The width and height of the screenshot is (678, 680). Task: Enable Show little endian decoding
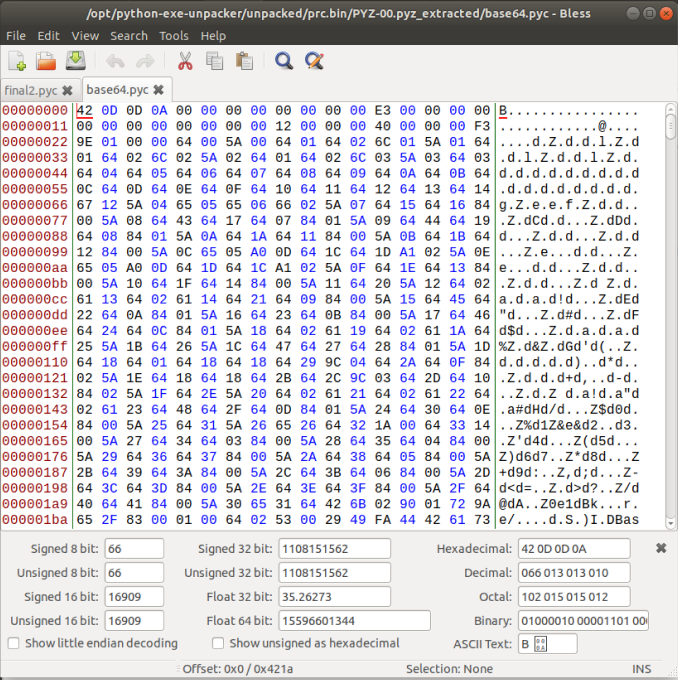click(x=15, y=643)
